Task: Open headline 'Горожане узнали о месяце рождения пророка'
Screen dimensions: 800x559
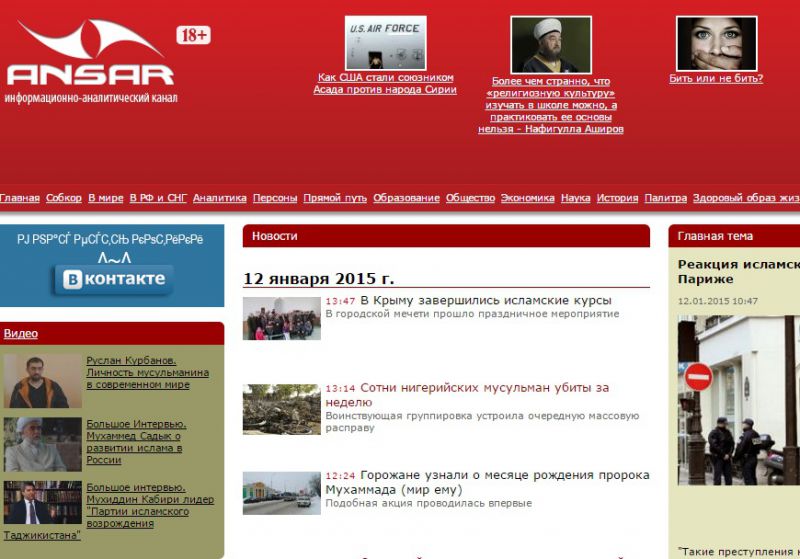Action: pyautogui.click(x=487, y=482)
